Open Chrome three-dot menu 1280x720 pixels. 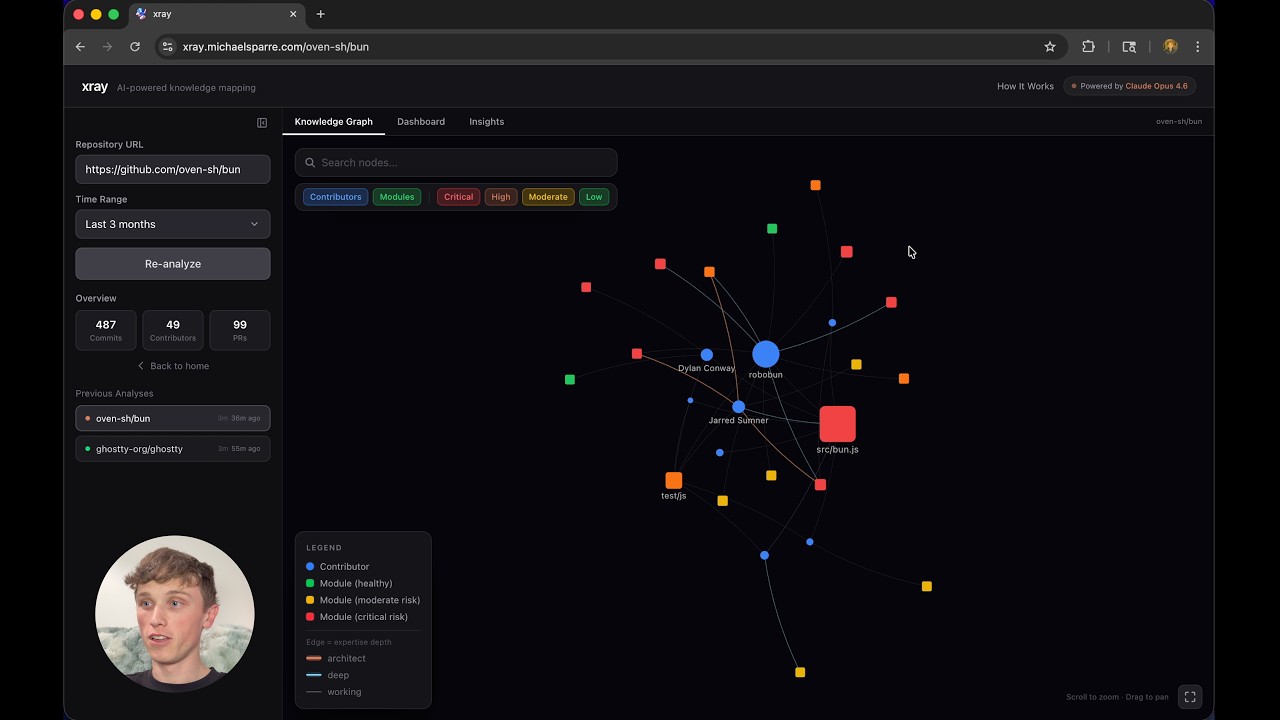click(x=1197, y=46)
